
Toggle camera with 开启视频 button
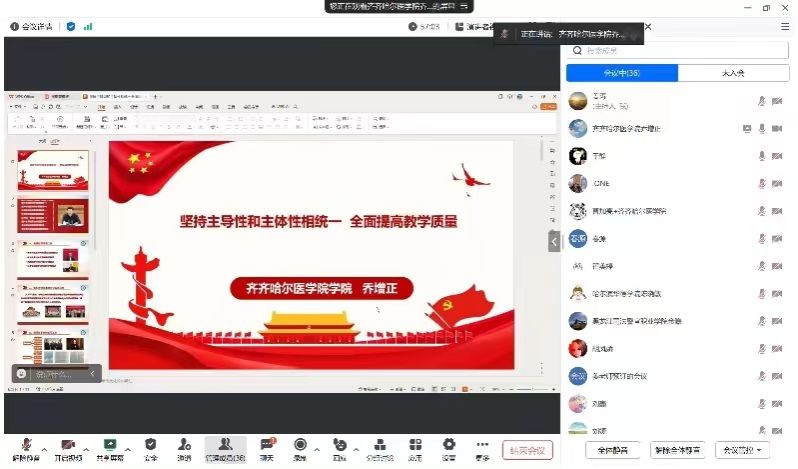coord(68,445)
